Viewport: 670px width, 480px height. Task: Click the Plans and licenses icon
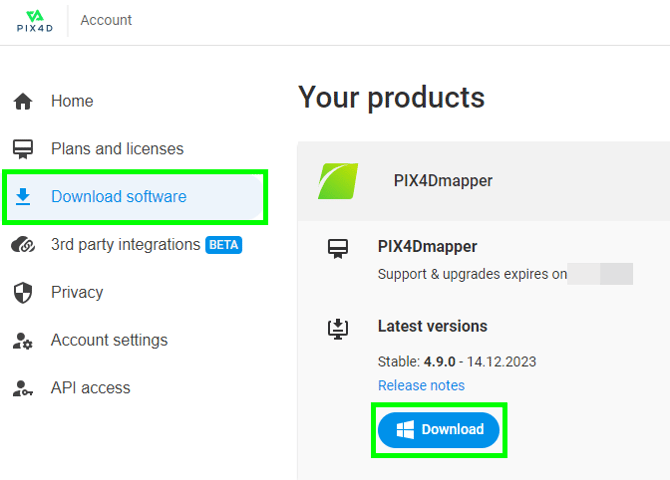pos(23,149)
